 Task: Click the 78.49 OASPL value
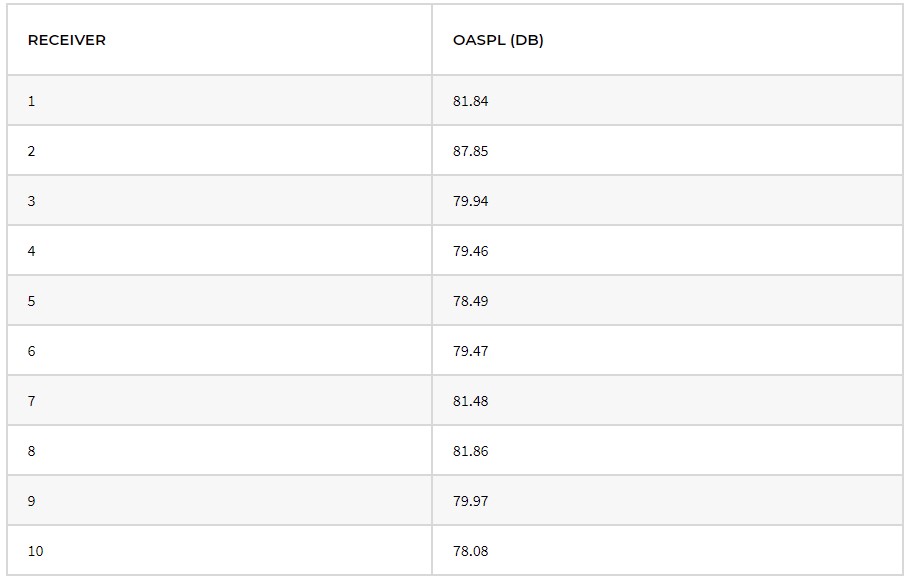point(470,300)
